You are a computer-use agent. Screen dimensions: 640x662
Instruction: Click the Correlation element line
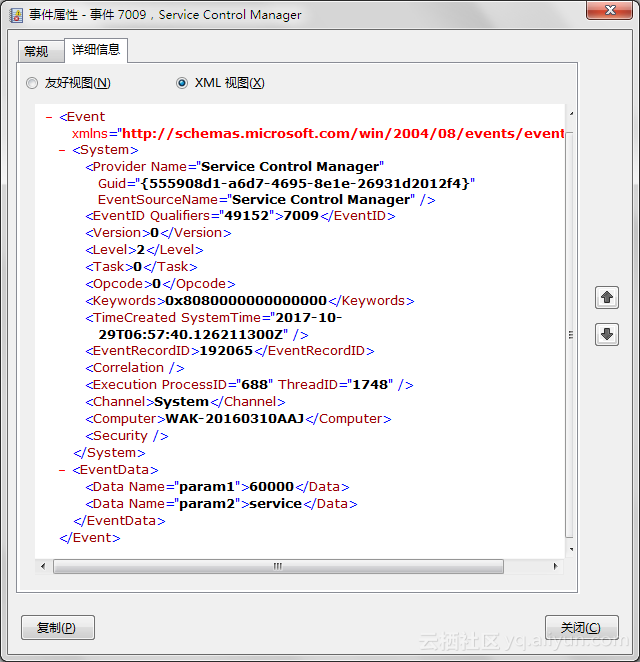point(135,368)
